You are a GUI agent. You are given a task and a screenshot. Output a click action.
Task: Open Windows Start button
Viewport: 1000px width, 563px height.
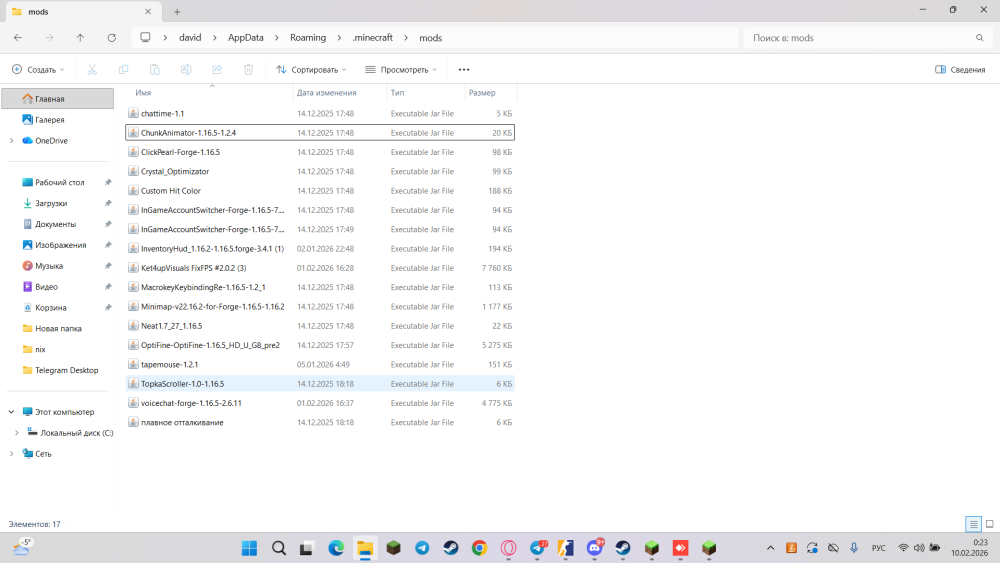(249, 548)
